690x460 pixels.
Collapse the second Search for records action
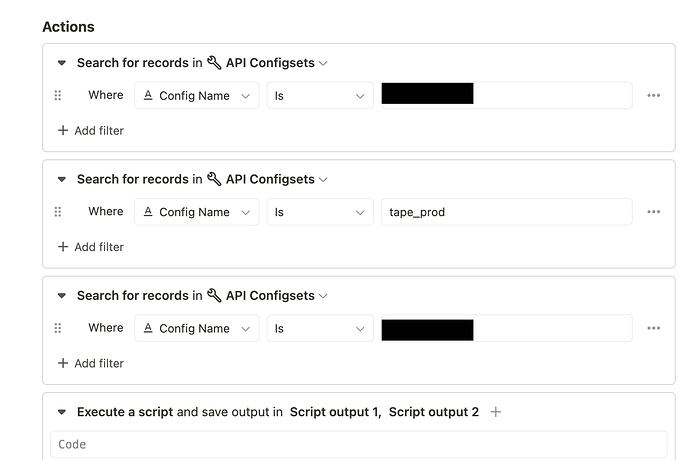(x=62, y=179)
